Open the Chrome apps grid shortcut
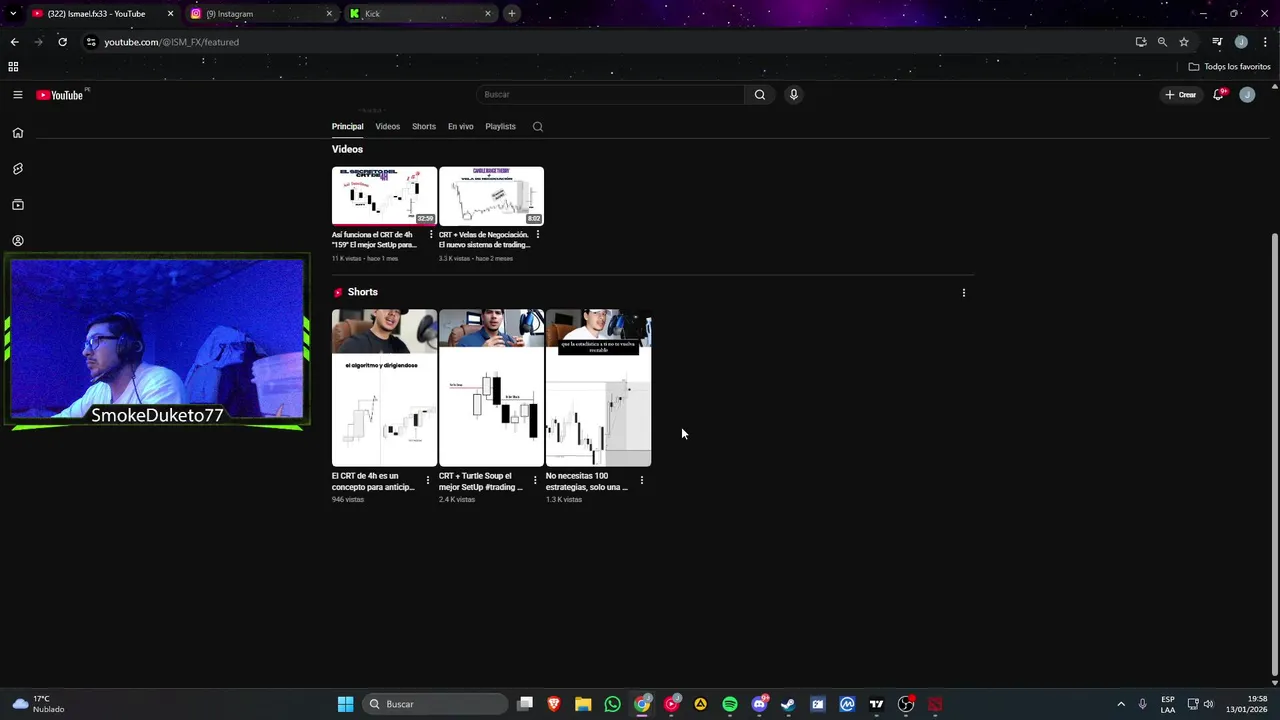This screenshot has width=1280, height=720. coord(13,67)
